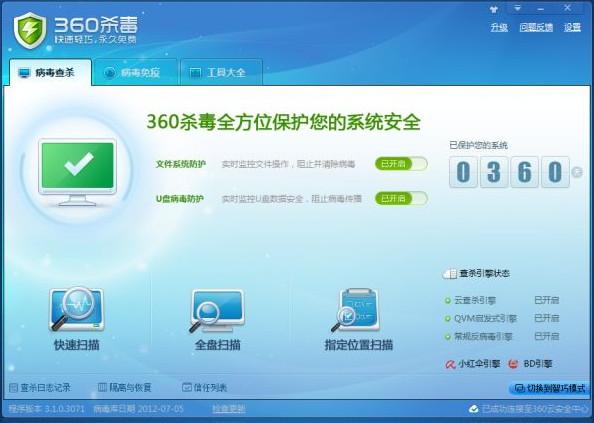Click the green checkmark monitor status icon
The height and width of the screenshot is (423, 594).
click(x=77, y=173)
